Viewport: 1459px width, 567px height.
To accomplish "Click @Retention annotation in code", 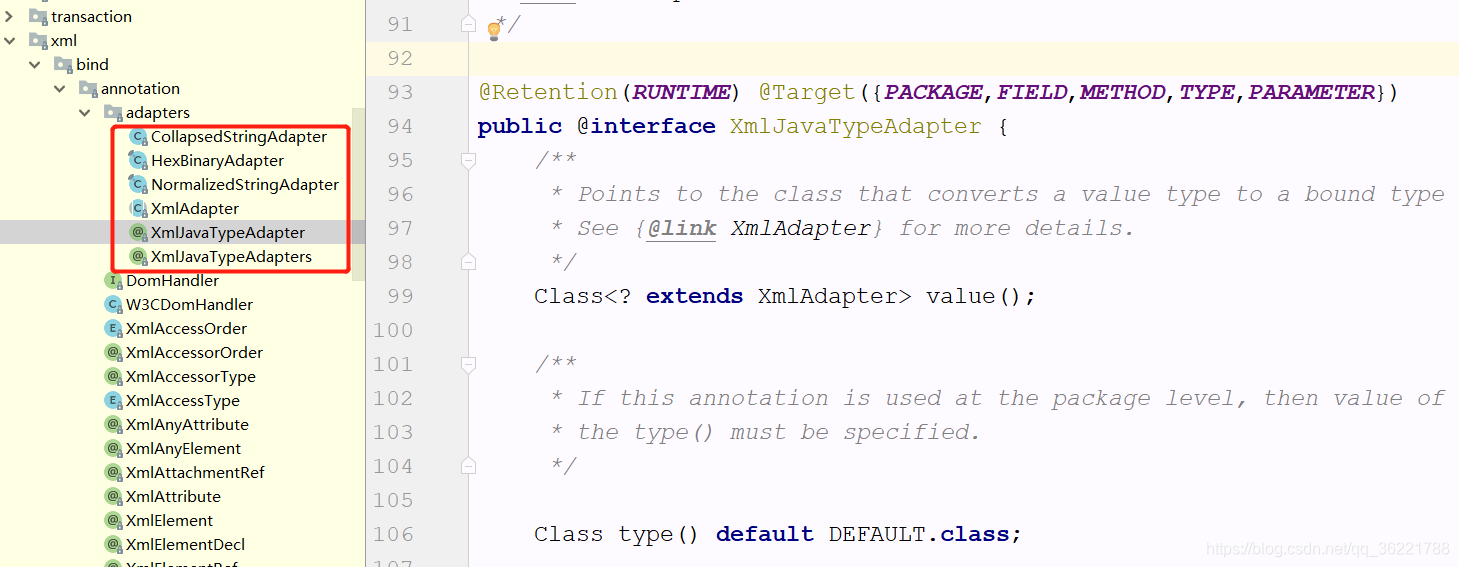I will coord(548,92).
